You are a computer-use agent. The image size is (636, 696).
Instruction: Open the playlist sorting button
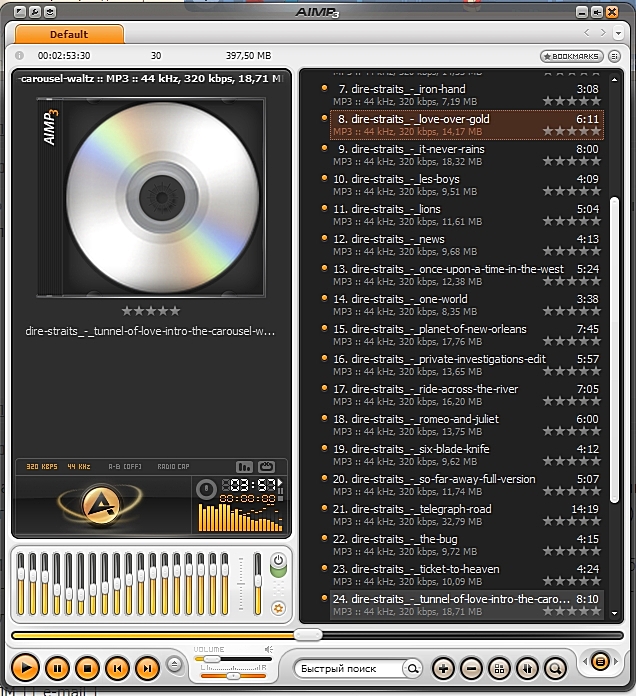[527, 668]
